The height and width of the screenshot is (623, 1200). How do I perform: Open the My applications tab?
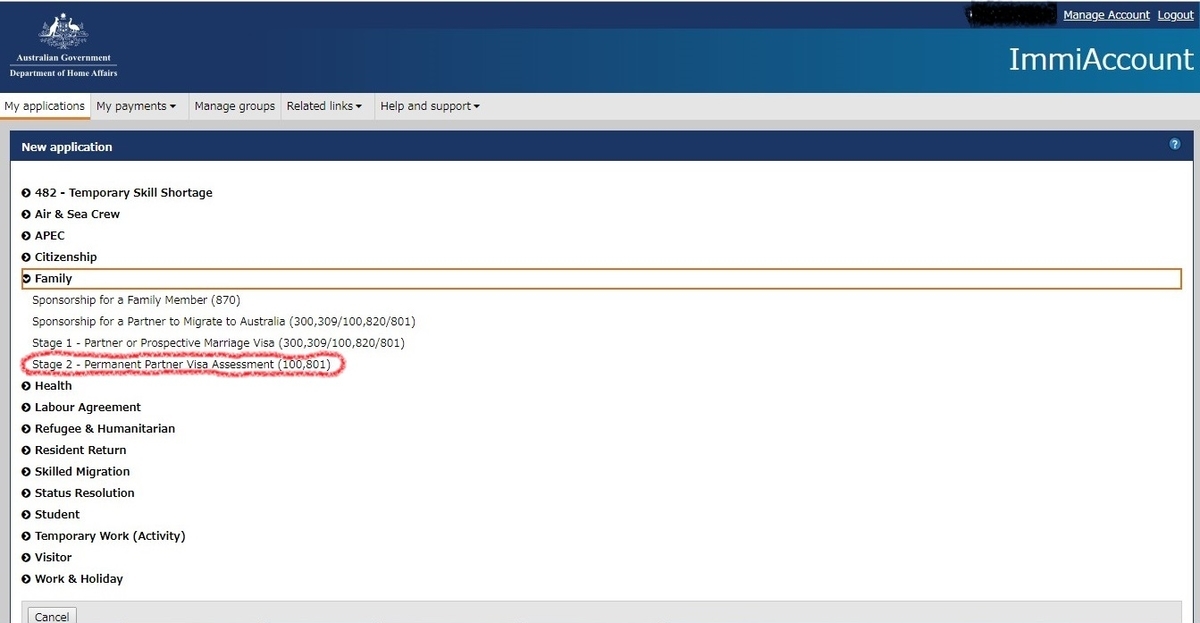45,106
